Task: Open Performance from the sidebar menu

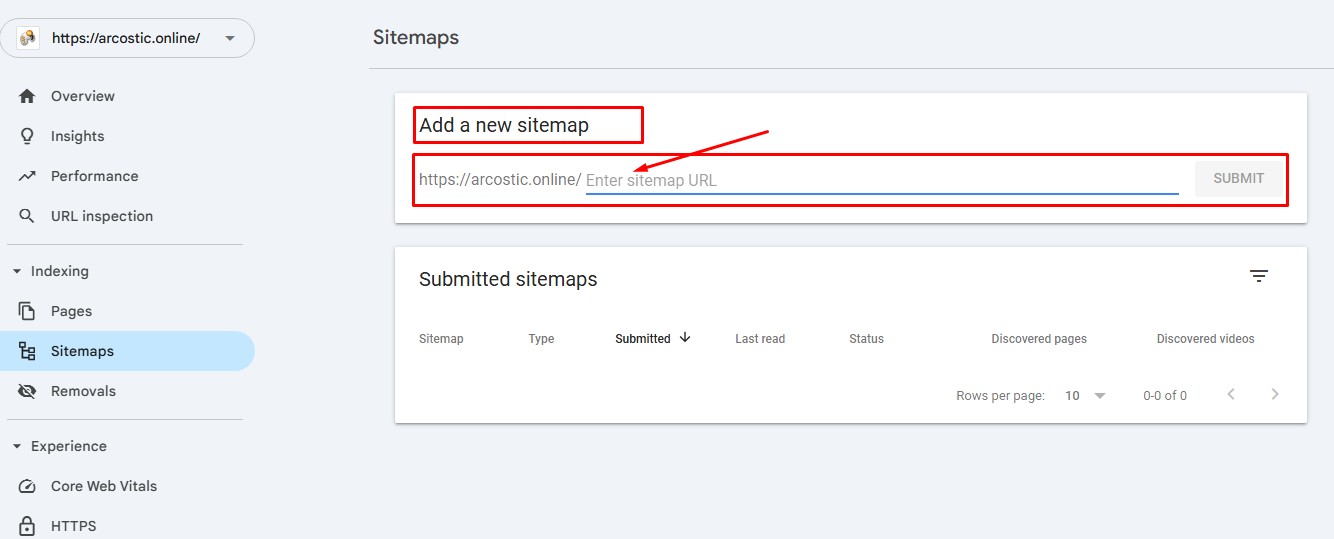Action: [94, 176]
